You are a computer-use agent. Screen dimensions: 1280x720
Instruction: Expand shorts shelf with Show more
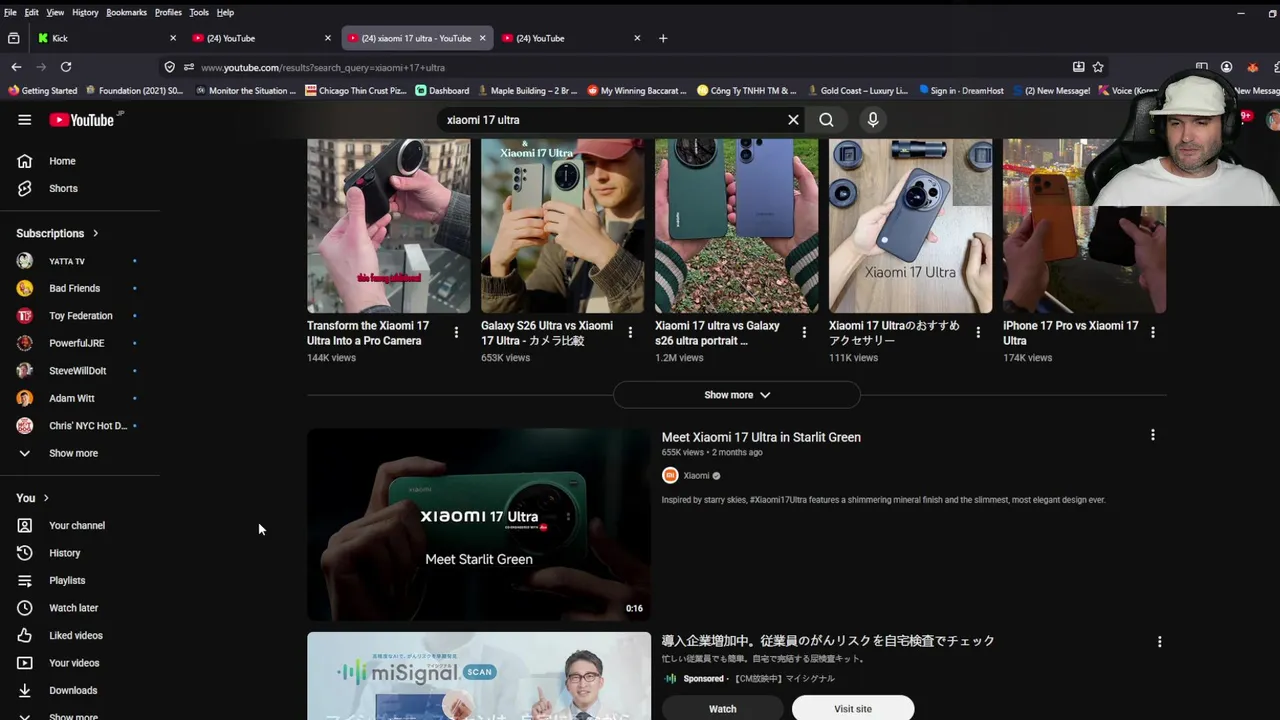(737, 395)
